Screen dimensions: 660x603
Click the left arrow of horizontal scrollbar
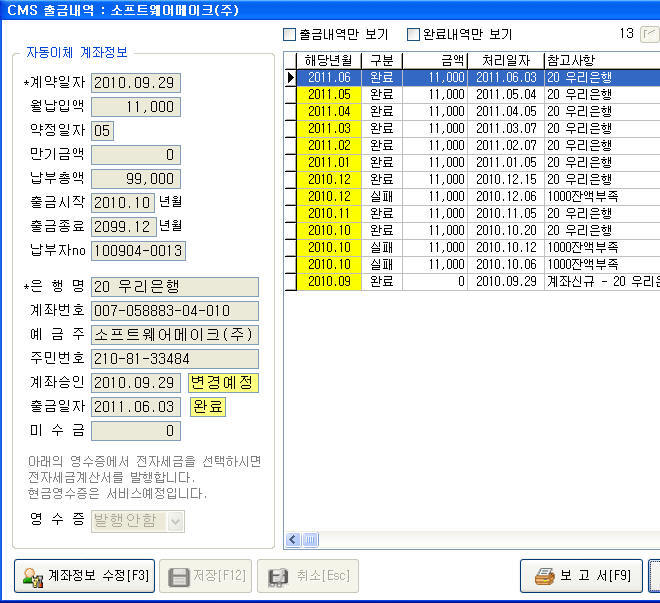click(x=293, y=539)
